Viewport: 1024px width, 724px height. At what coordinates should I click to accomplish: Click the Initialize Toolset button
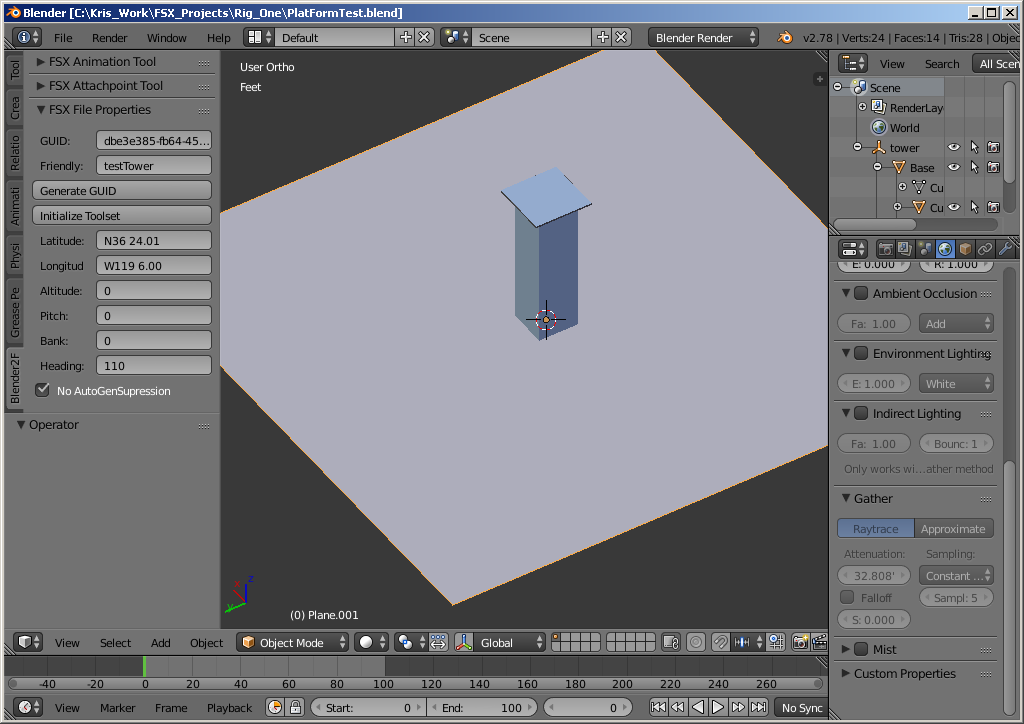[x=122, y=216]
